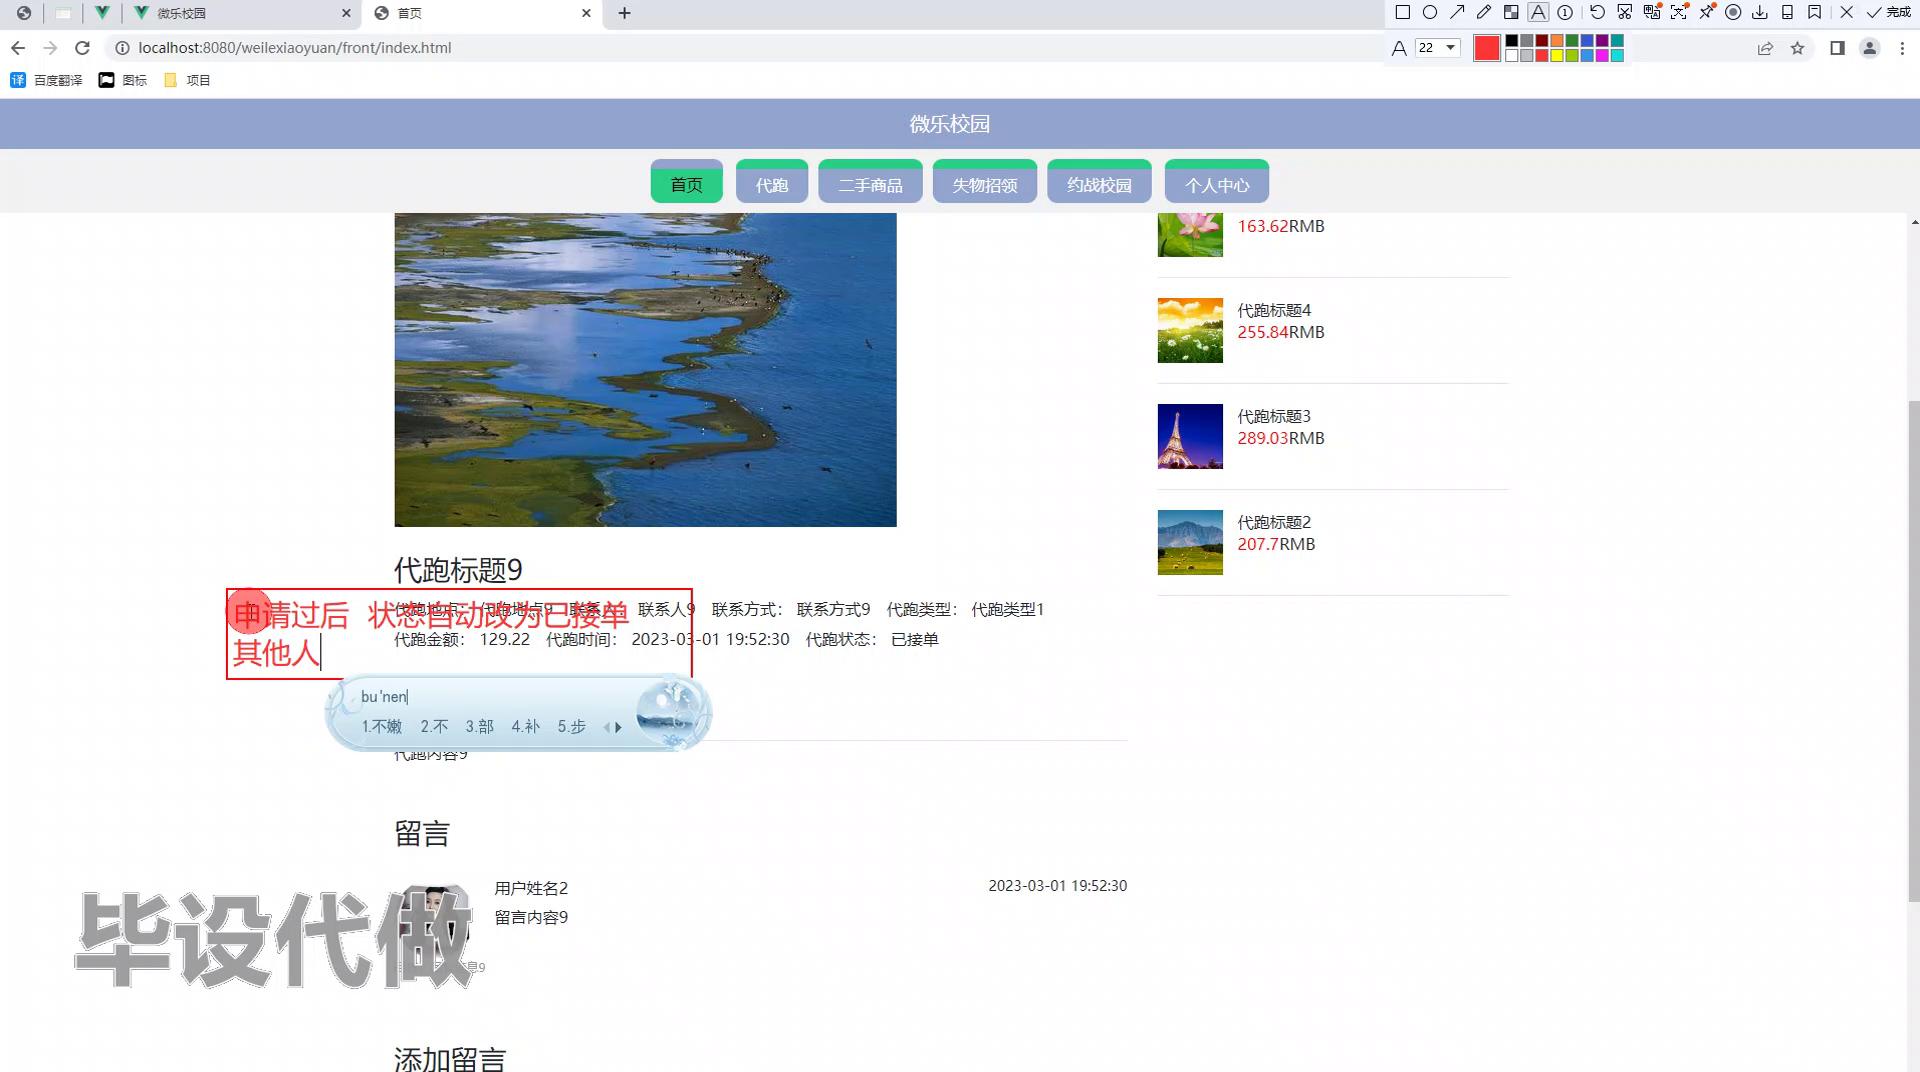This screenshot has height=1072, width=1920.
Task: Choose IME candidate 2.不
Action: (x=434, y=727)
